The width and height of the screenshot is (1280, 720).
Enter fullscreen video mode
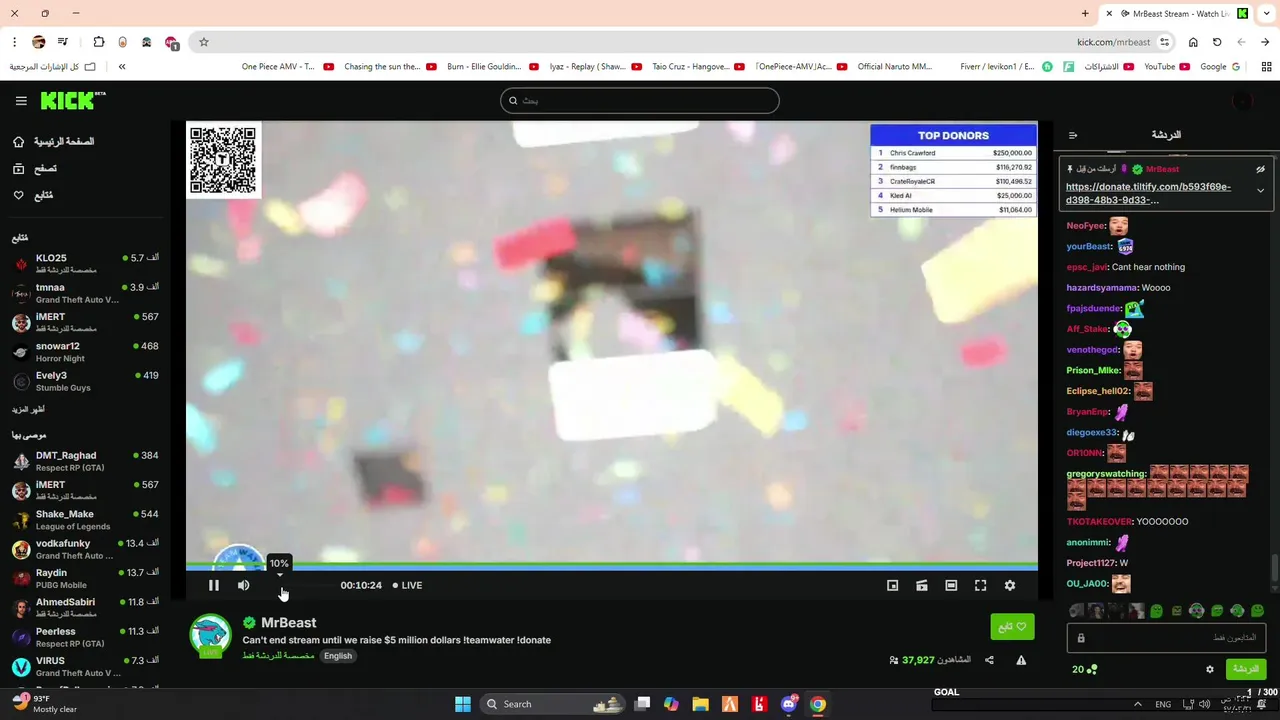click(x=980, y=585)
